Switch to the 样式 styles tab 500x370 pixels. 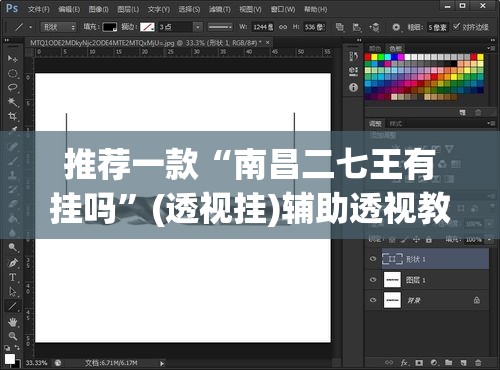(x=396, y=124)
